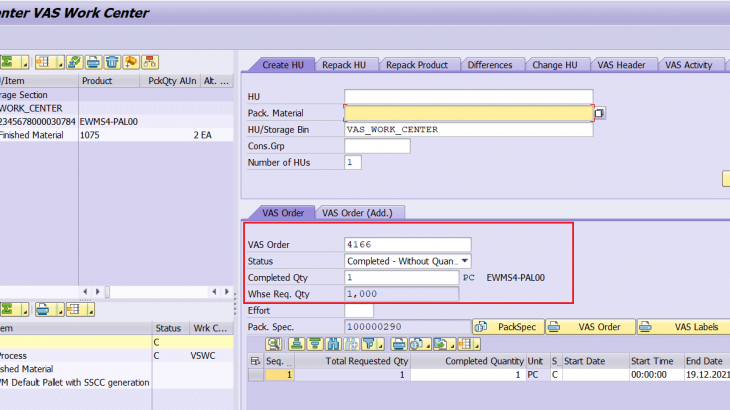This screenshot has width=730, height=410.
Task: Select the VAS Order tab
Action: point(283,213)
